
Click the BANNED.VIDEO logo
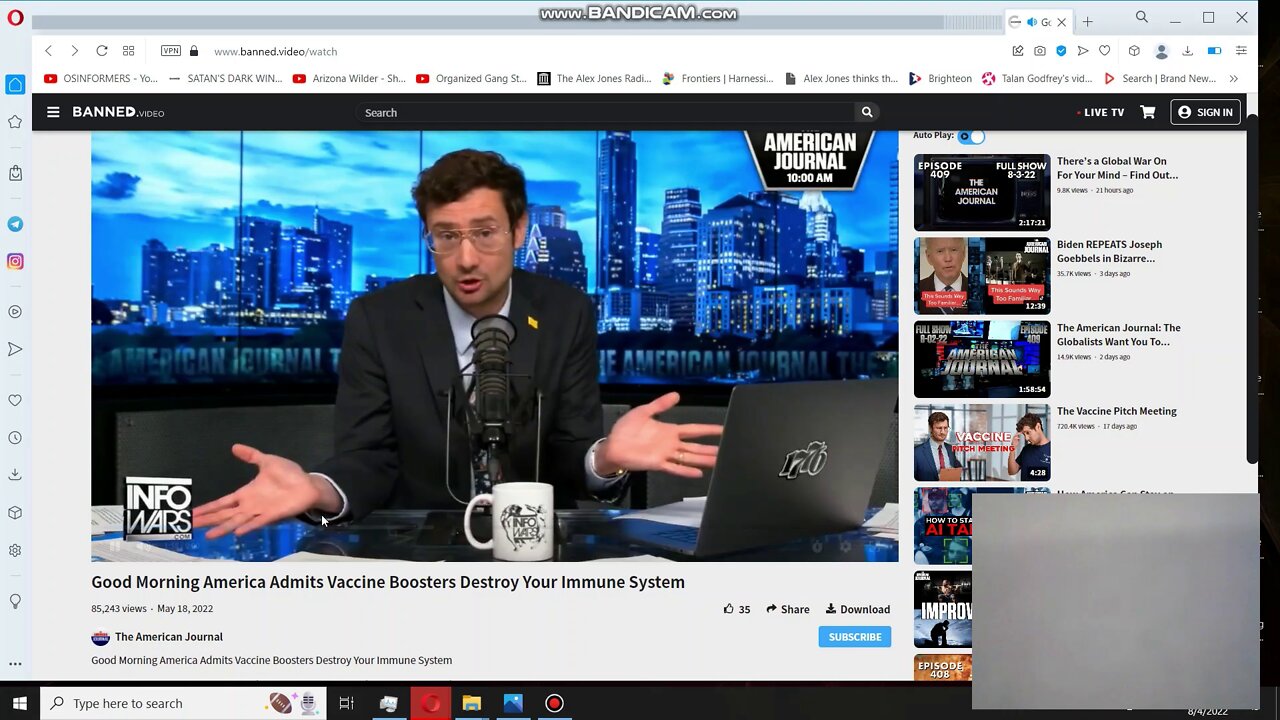click(118, 112)
